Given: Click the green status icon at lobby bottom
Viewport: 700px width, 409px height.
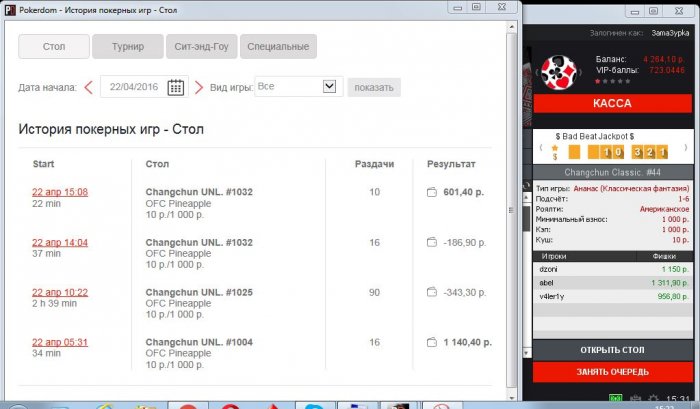Looking at the screenshot, I should click(x=616, y=398).
